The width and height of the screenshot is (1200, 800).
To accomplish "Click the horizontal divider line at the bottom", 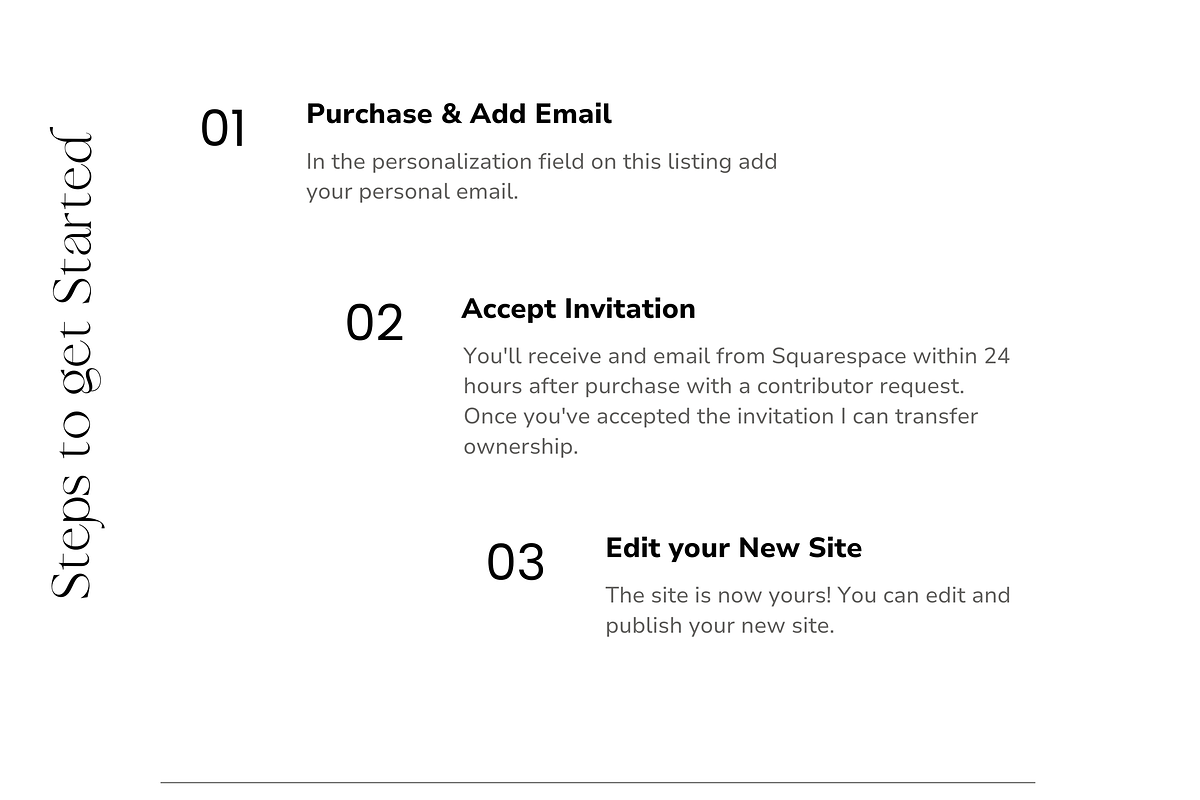I will point(597,782).
